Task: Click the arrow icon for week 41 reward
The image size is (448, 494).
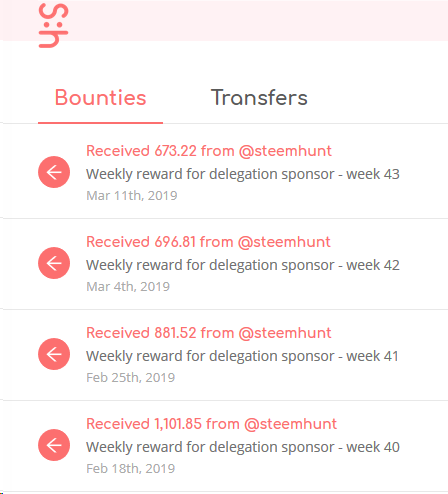Action: (x=54, y=354)
